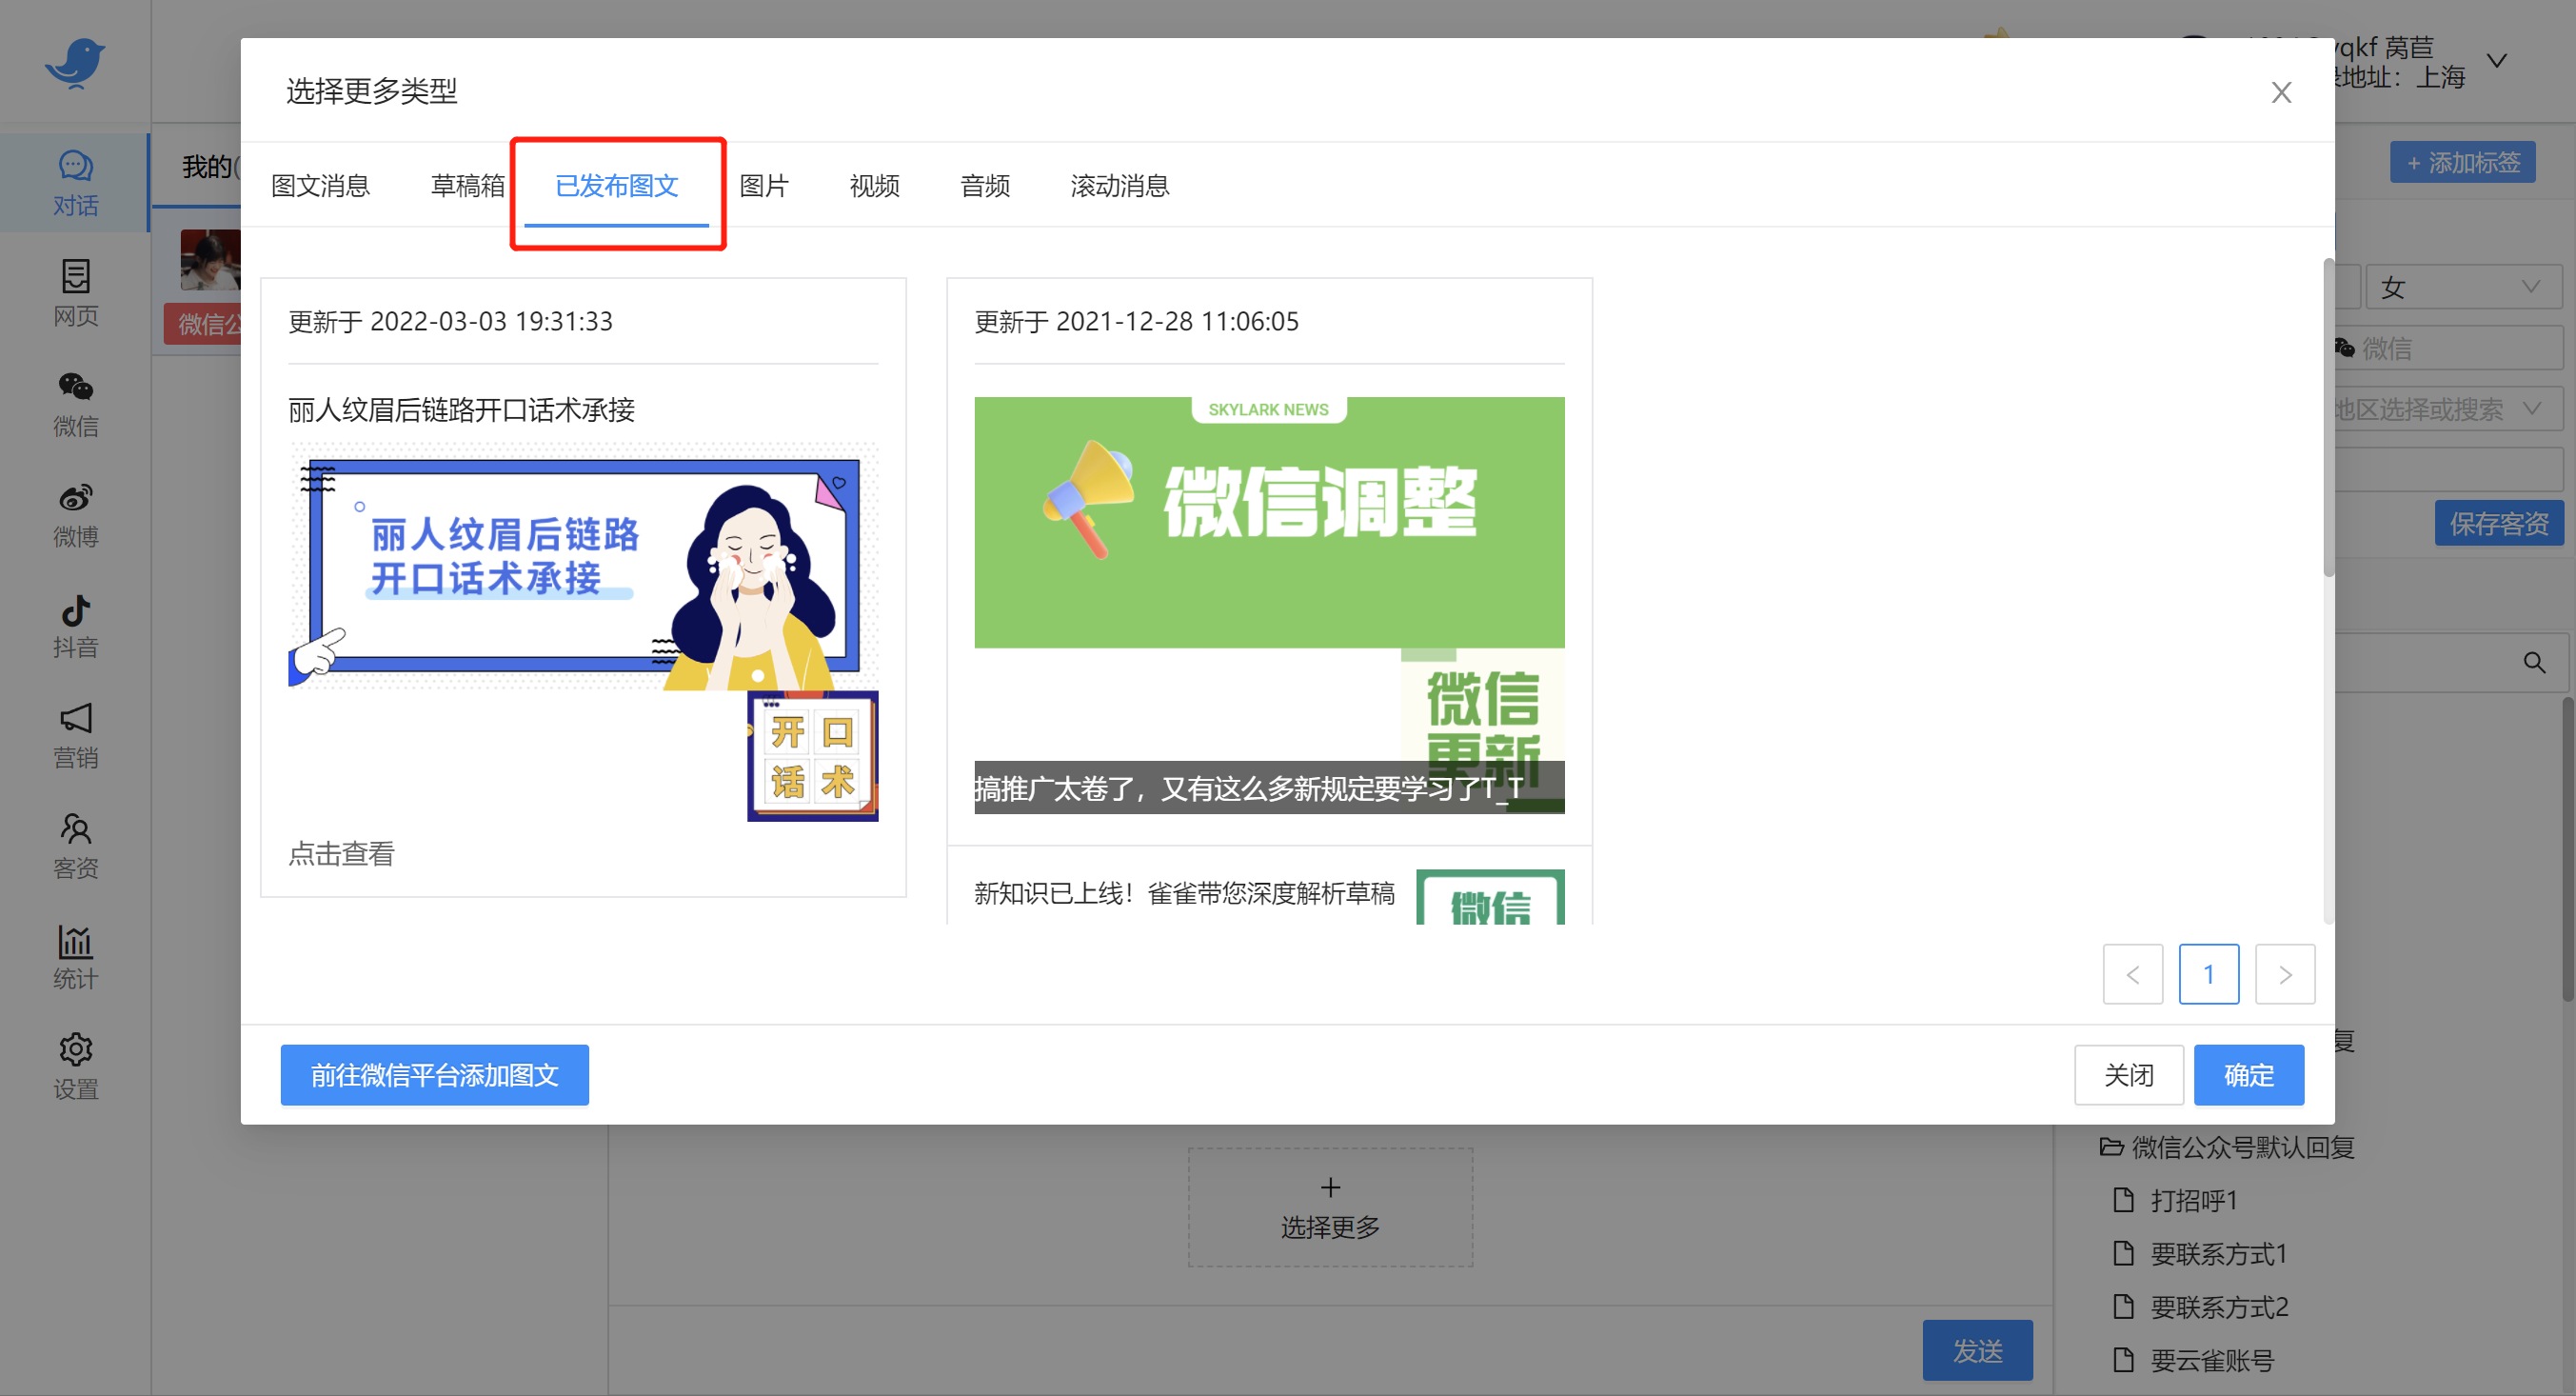Open the account dropdown near 上海
This screenshot has height=1396, width=2576.
[2497, 60]
